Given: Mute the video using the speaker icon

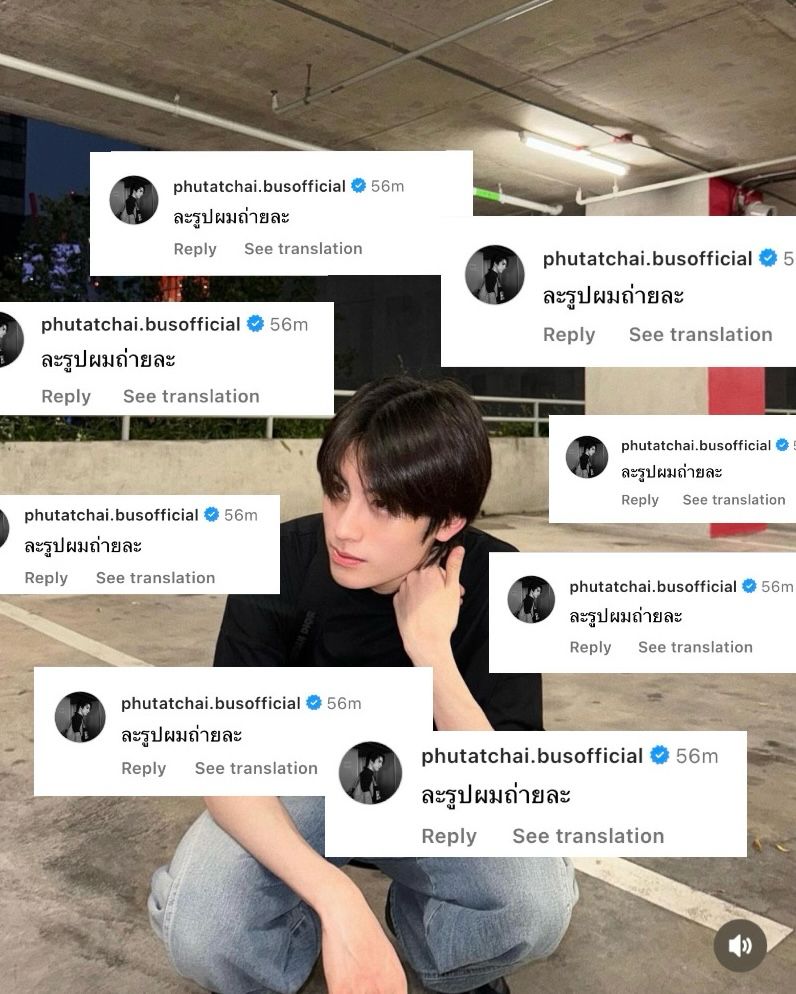Looking at the screenshot, I should [x=740, y=946].
